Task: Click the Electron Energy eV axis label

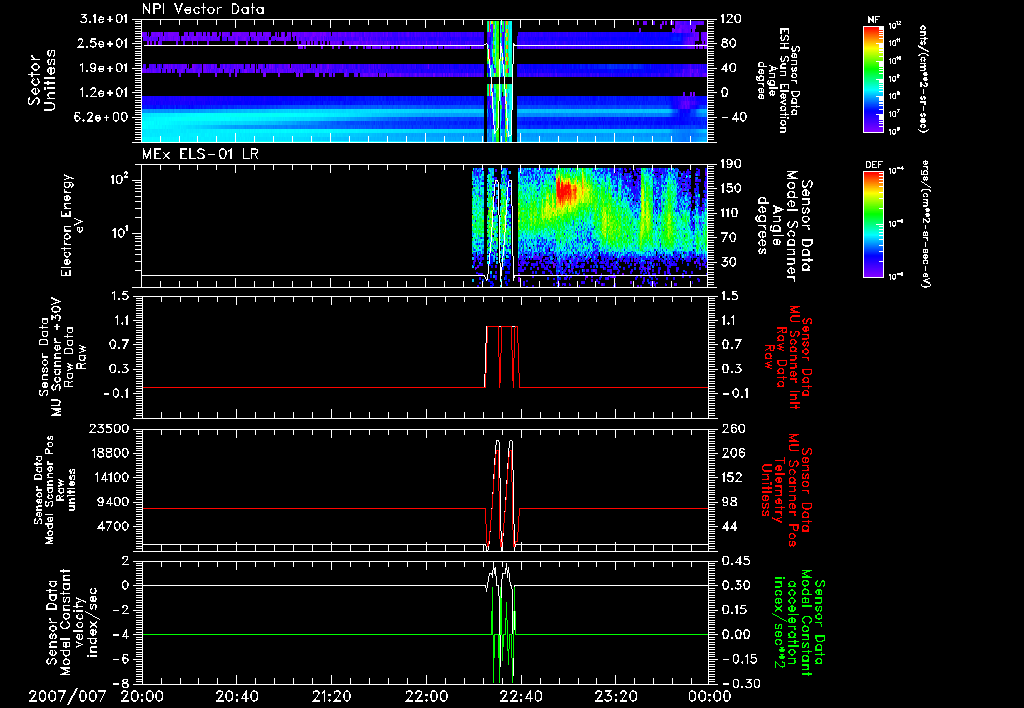Action: point(69,225)
